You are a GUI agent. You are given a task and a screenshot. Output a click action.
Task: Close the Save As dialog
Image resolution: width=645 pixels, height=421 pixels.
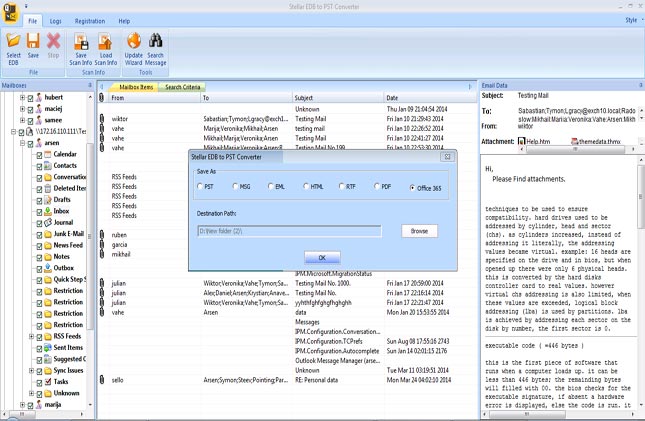pos(447,156)
